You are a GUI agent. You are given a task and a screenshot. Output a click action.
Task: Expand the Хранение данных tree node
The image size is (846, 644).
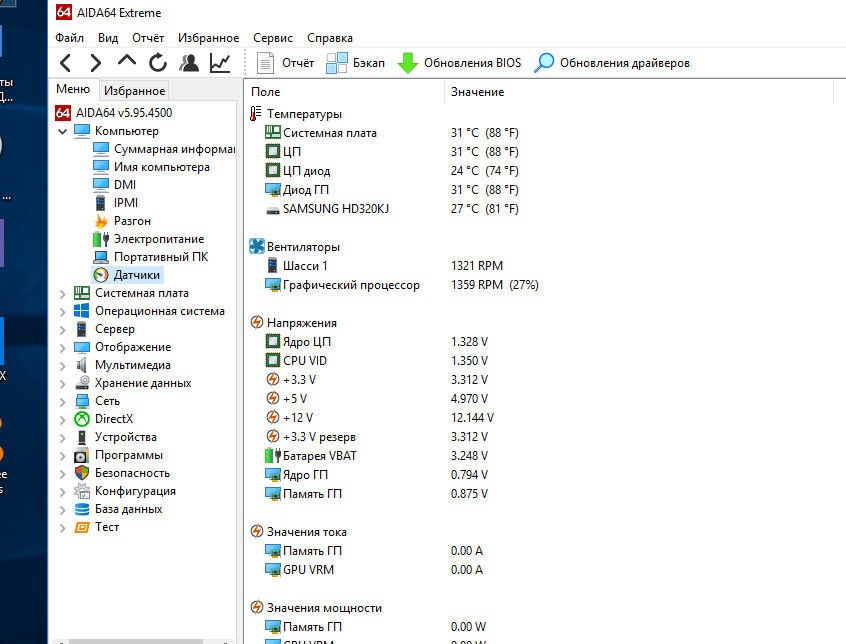point(63,383)
